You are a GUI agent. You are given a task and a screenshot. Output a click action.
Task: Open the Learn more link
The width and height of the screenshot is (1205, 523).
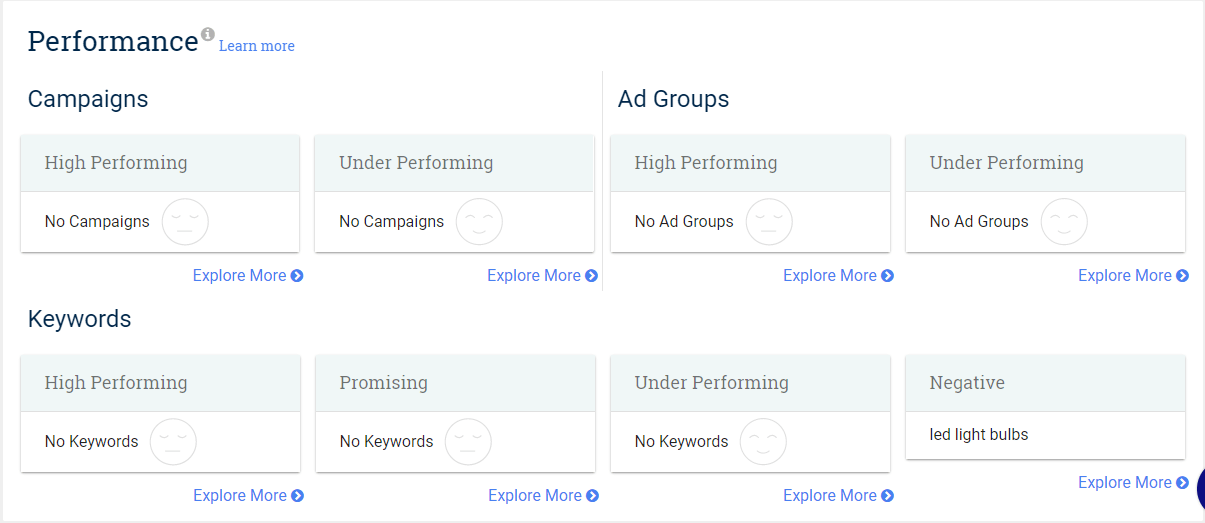point(257,46)
